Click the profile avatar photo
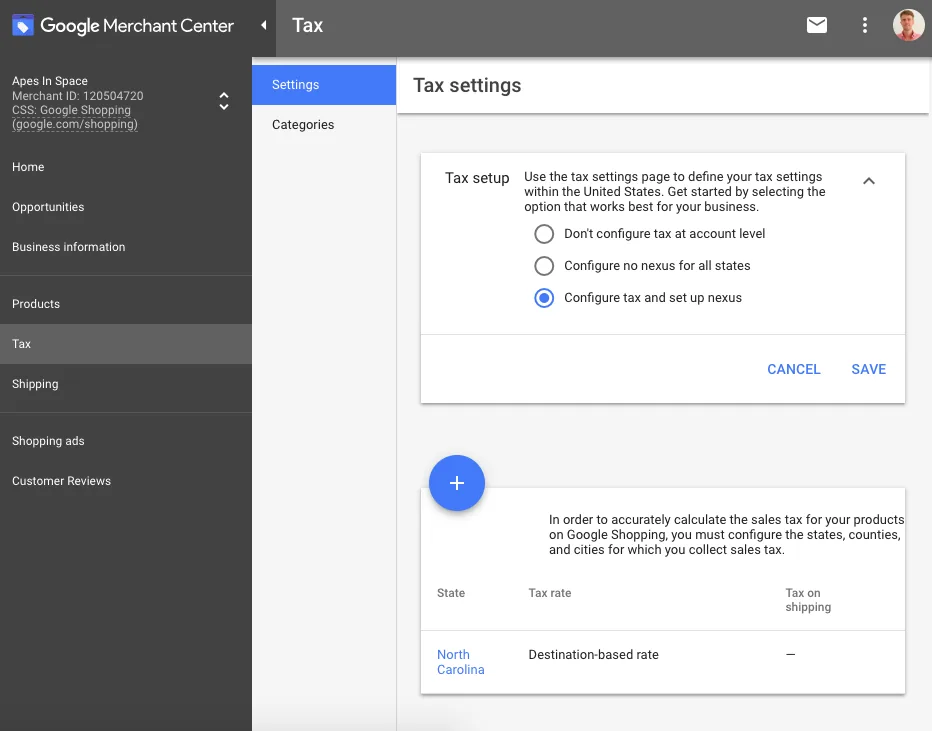932x731 pixels. coord(908,26)
